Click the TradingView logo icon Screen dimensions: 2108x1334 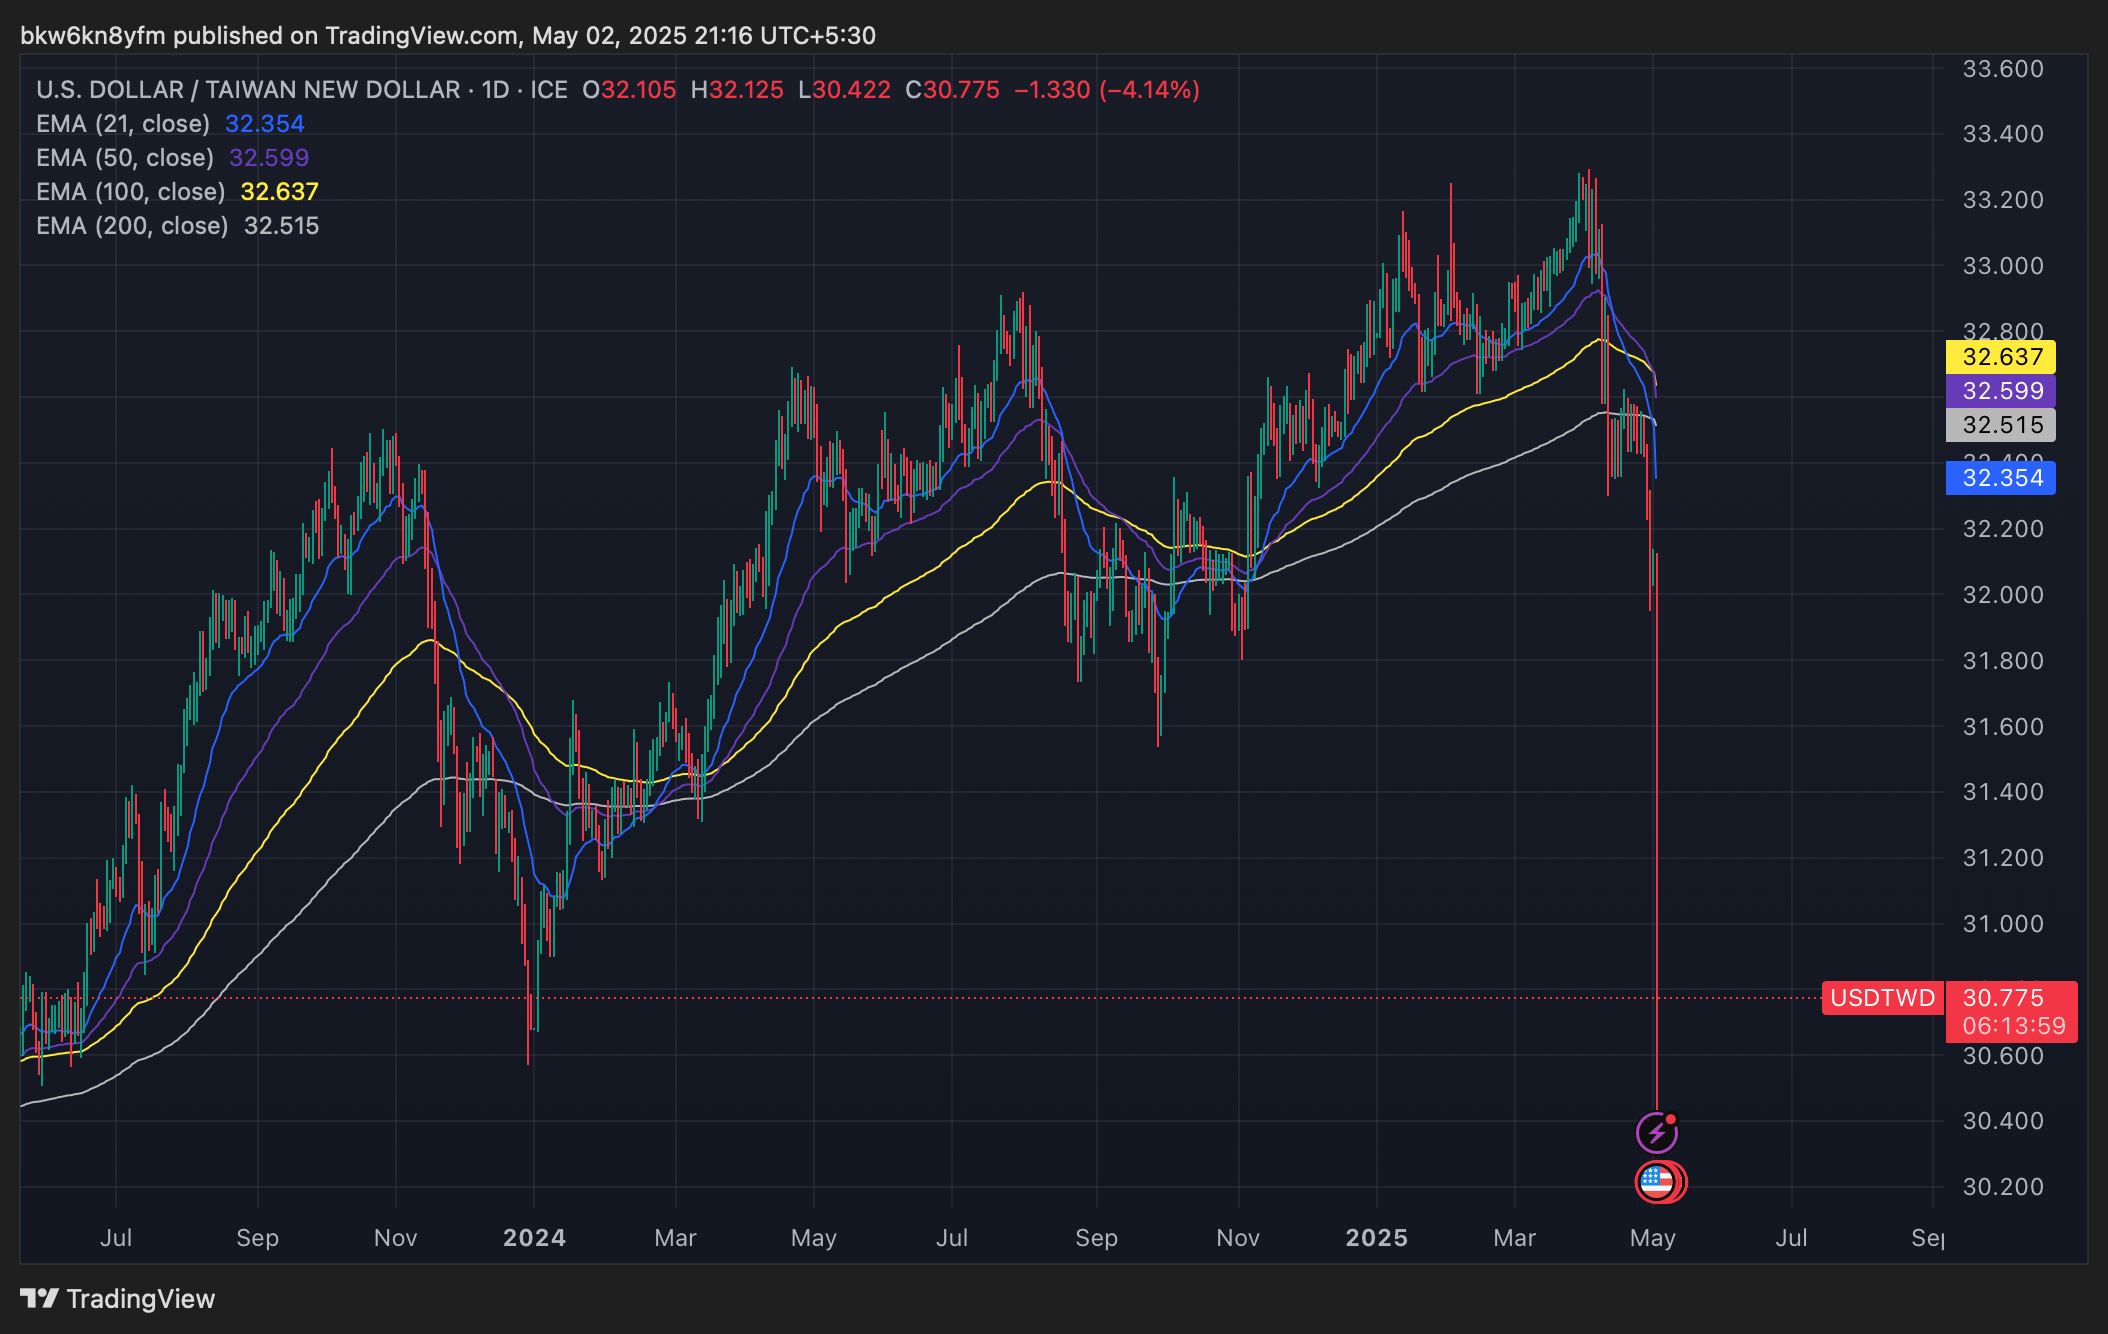[39, 1298]
